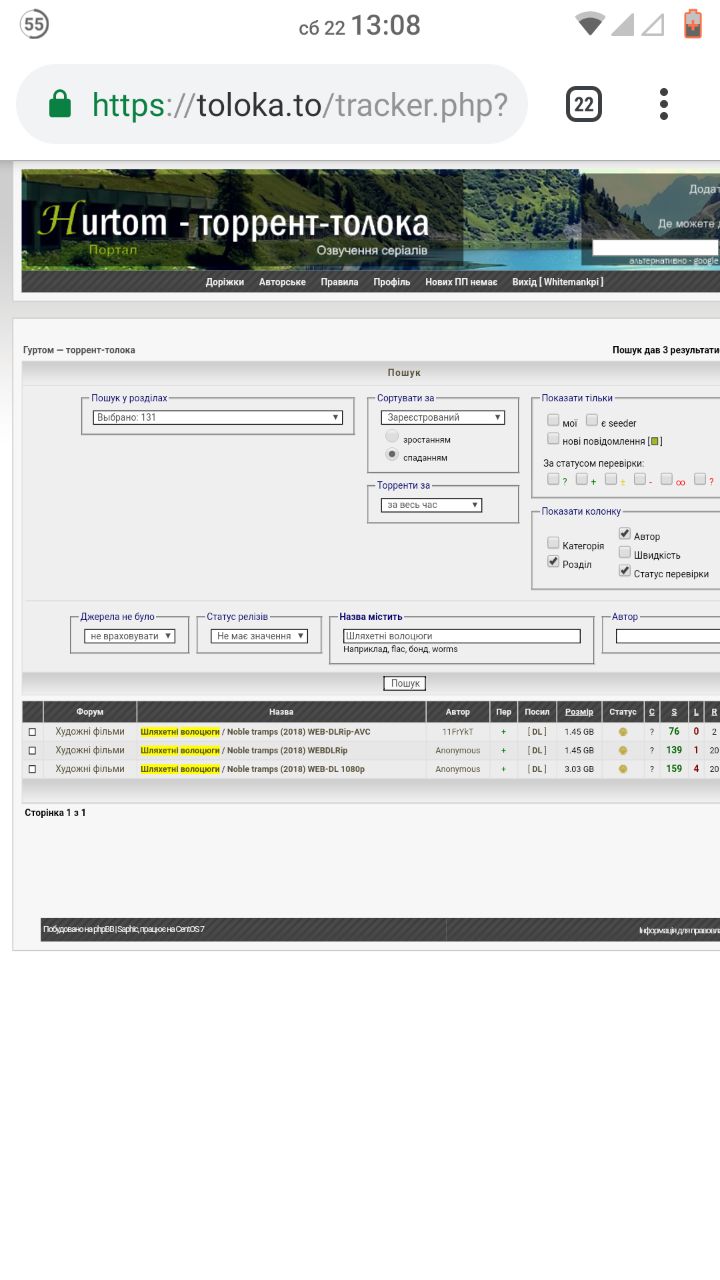This screenshot has height=1280, width=720.
Task: Download [DL] for WEB-DL 1080p row
Action: click(537, 769)
